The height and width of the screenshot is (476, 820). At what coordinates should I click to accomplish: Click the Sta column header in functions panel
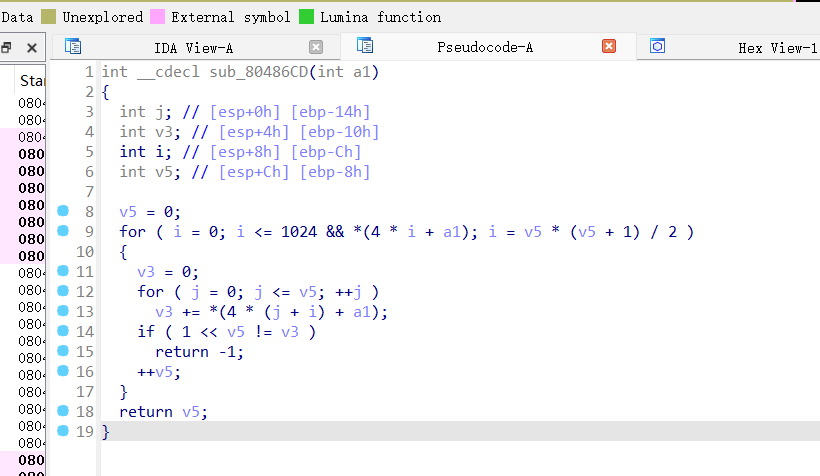[x=31, y=81]
